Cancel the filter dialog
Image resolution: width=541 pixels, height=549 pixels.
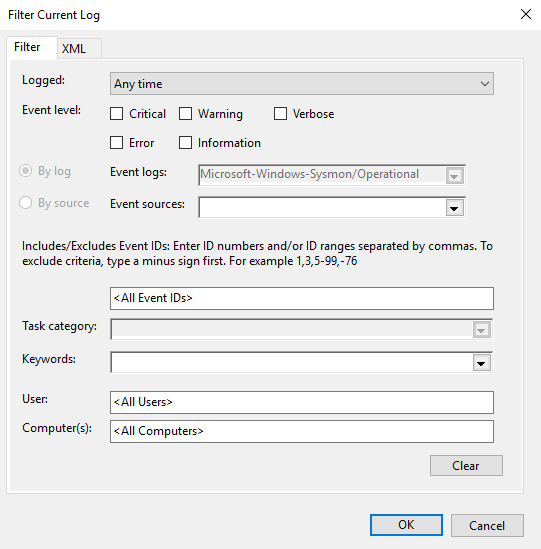[487, 525]
